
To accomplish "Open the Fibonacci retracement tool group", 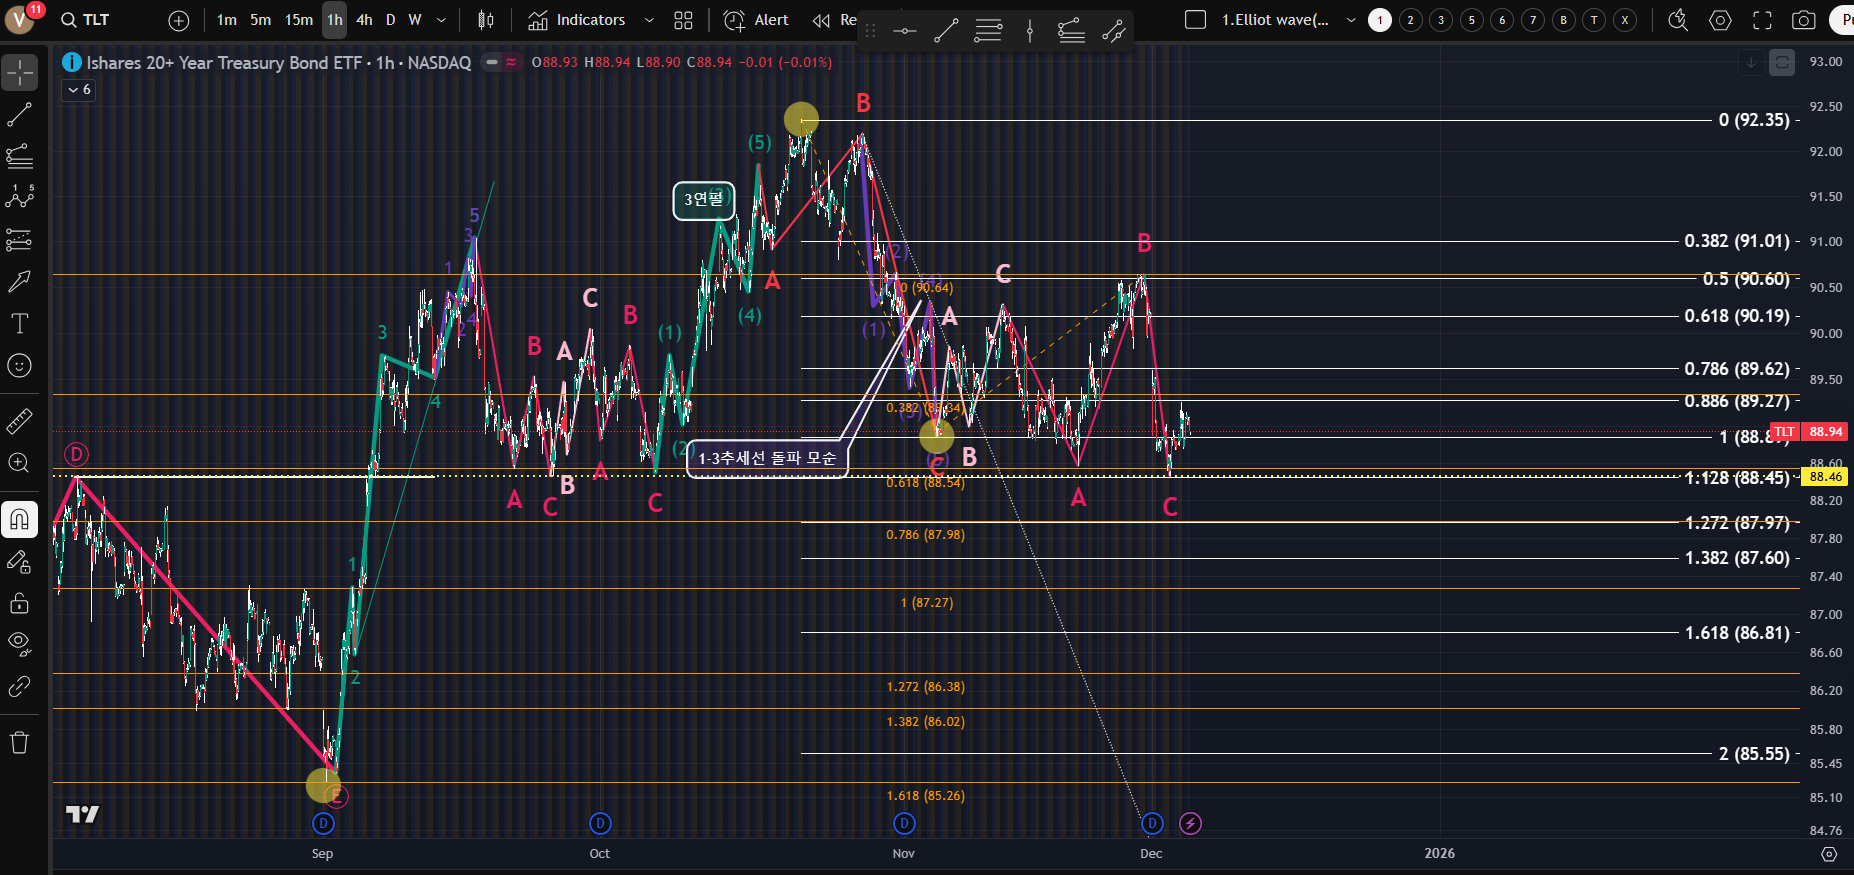I will pyautogui.click(x=20, y=156).
